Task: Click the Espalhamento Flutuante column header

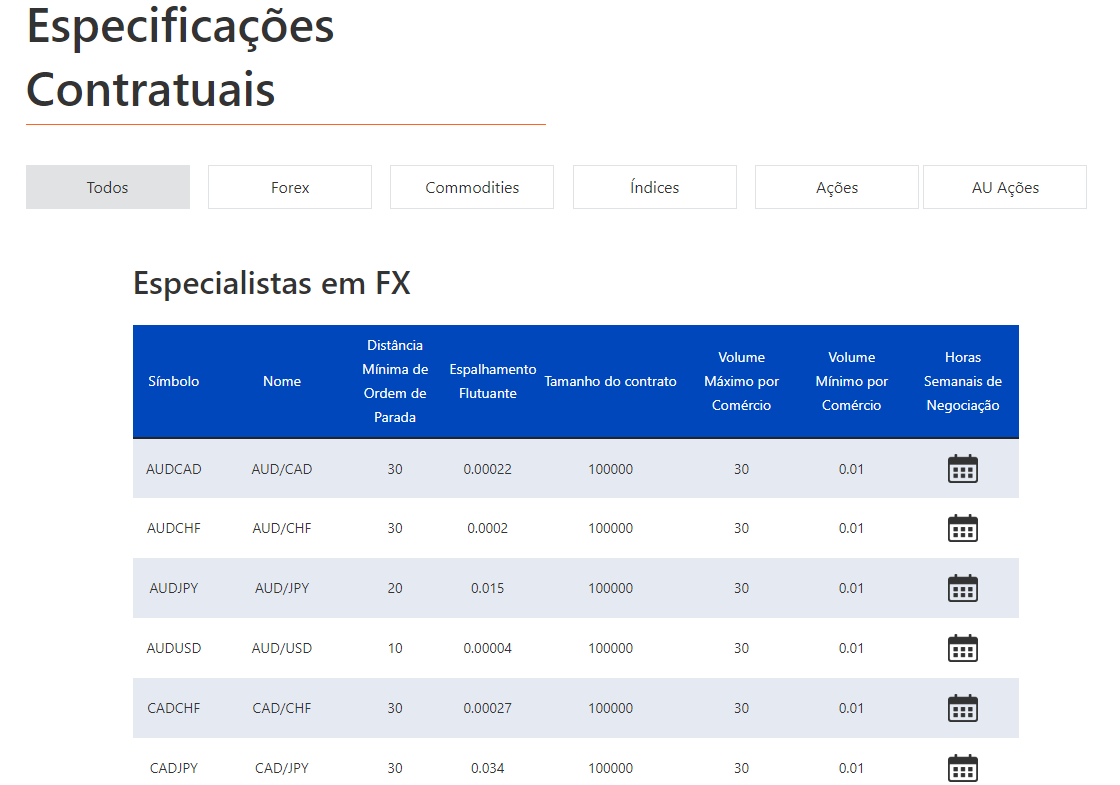Action: [x=492, y=381]
